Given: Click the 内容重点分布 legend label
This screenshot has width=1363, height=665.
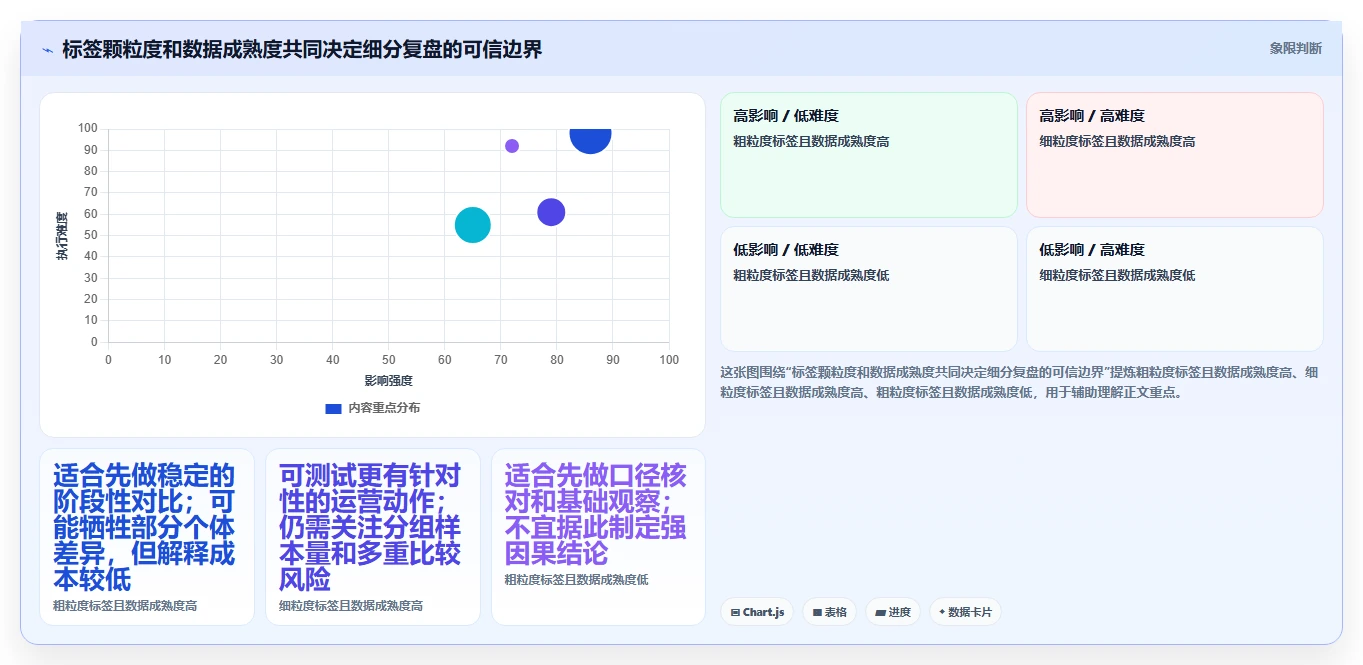Looking at the screenshot, I should (384, 408).
